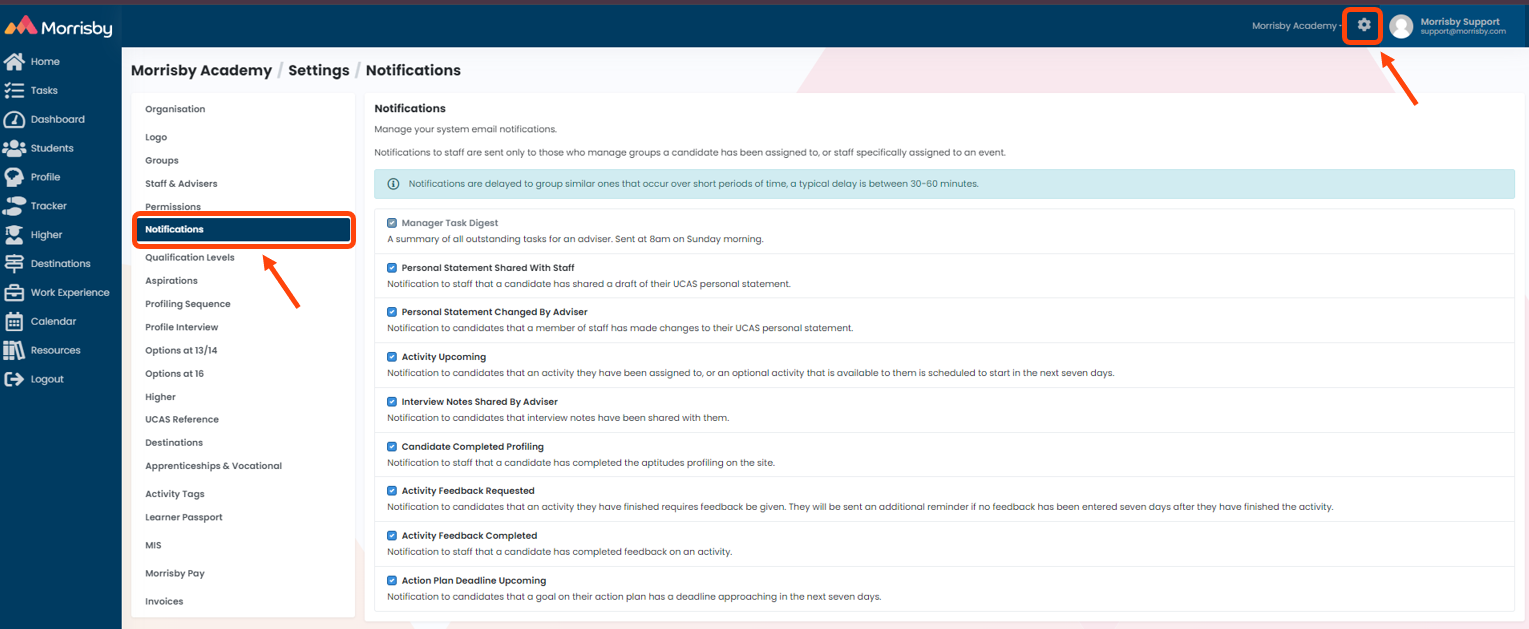Viewport: 1529px width, 629px height.
Task: Open Aspirations settings page
Action: click(x=171, y=281)
